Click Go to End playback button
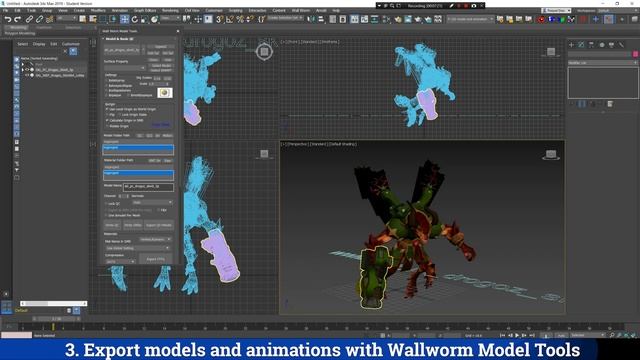Image resolution: width=640 pixels, height=360 pixels. pyautogui.click(x=532, y=336)
